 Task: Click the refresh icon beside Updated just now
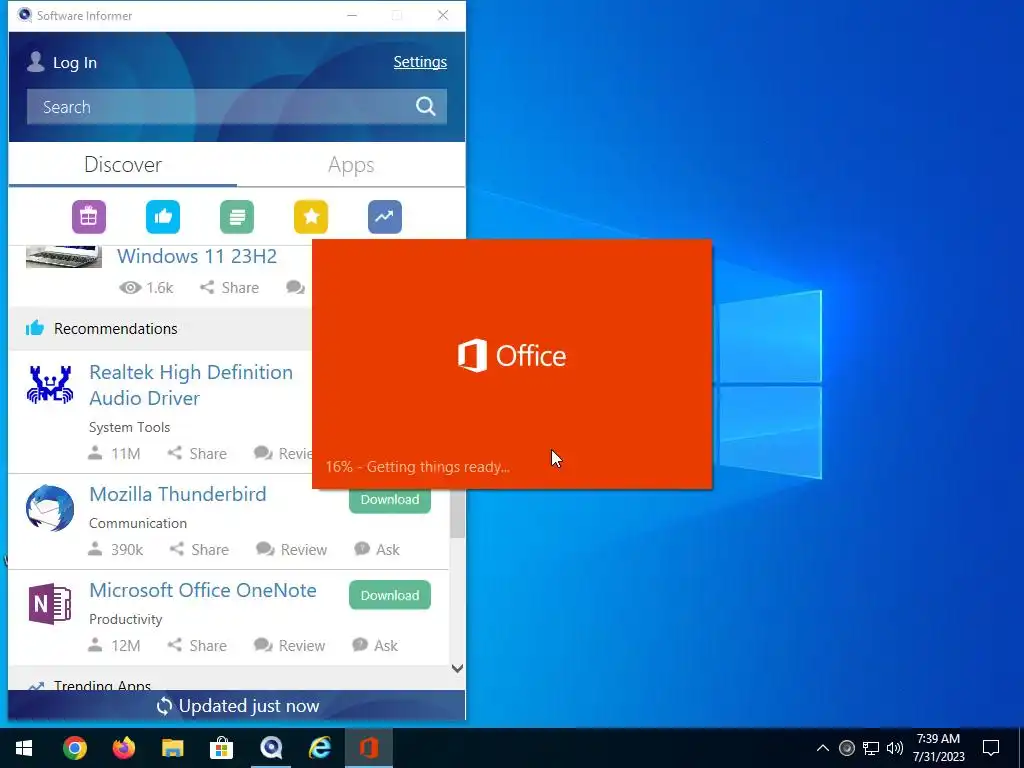(x=165, y=706)
